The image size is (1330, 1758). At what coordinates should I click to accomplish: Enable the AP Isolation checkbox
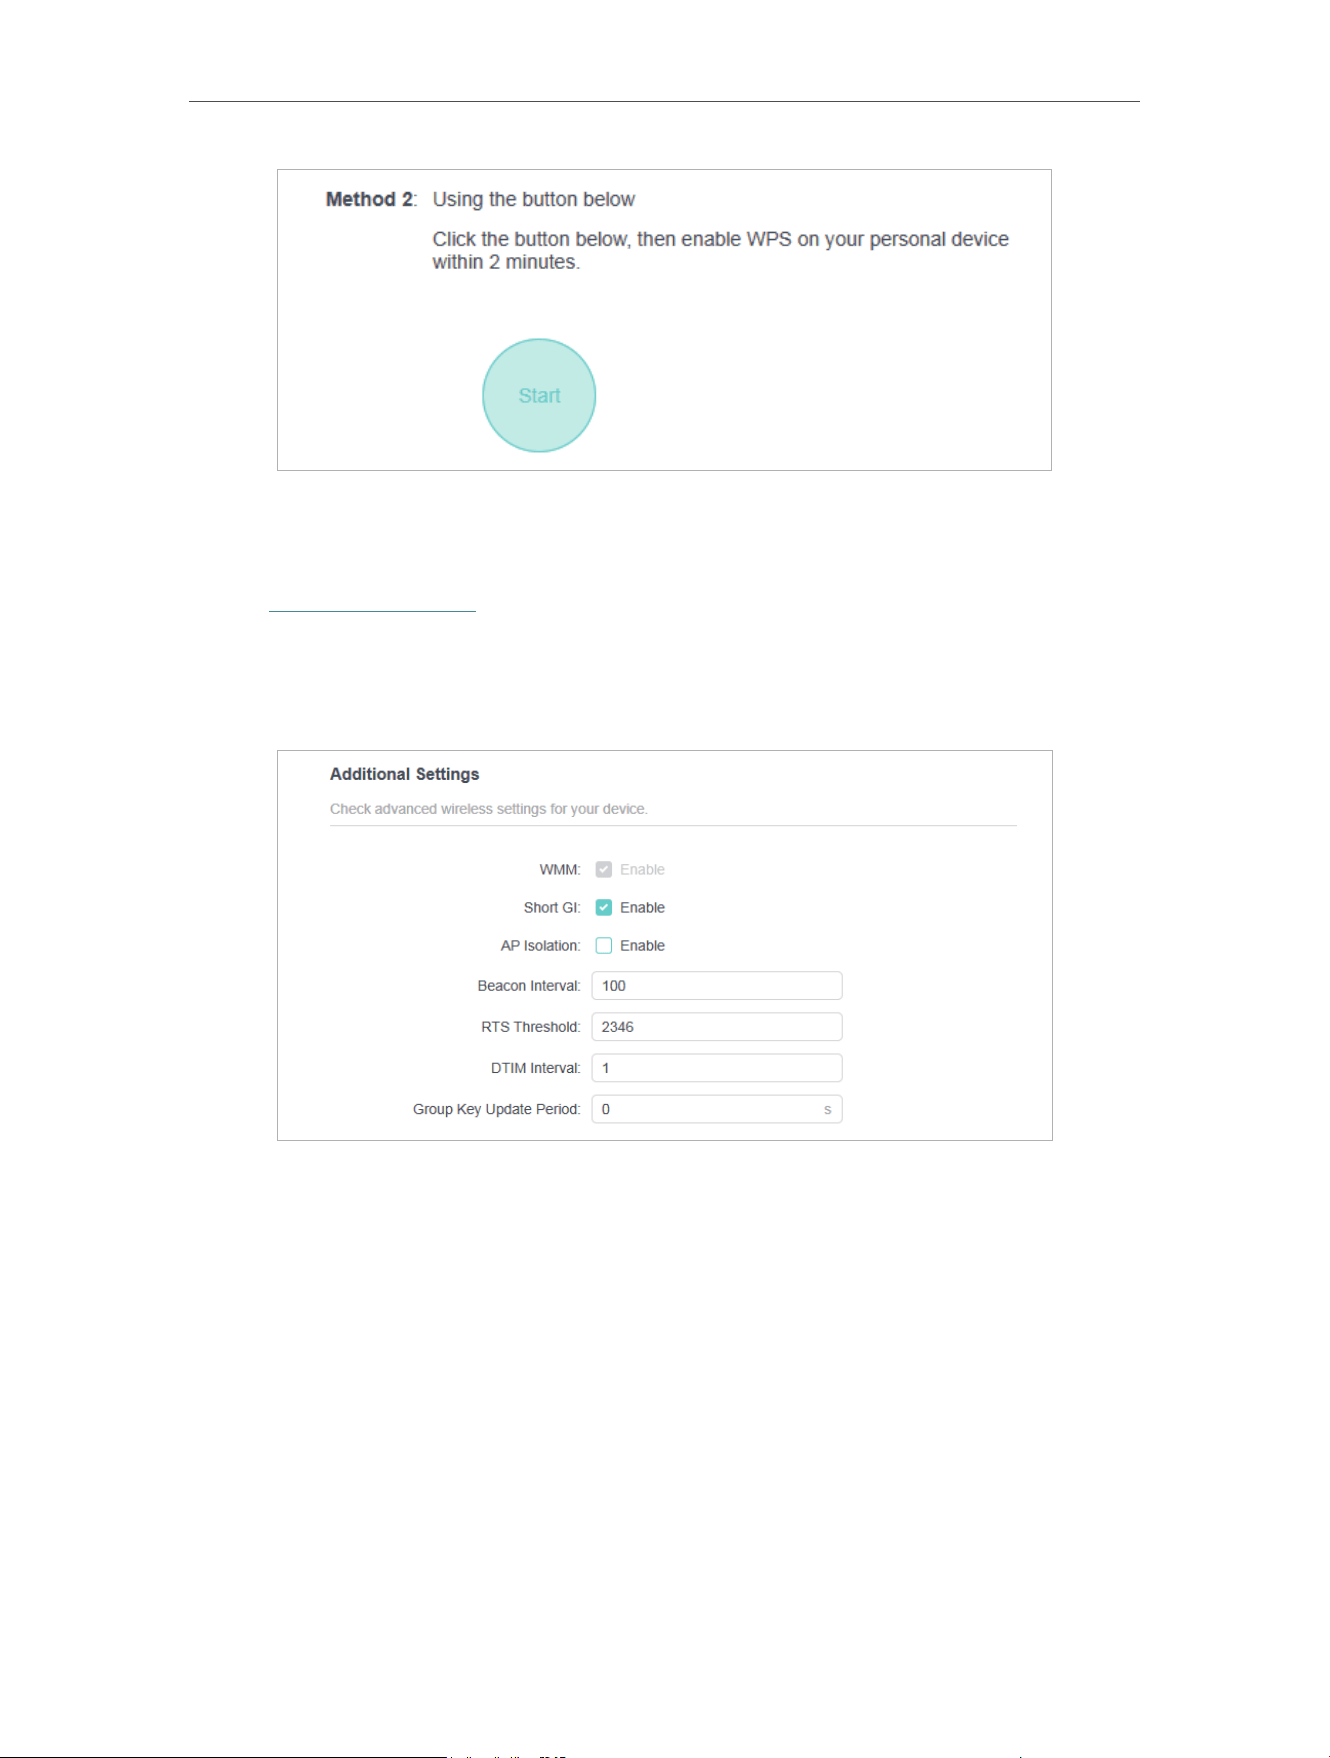[x=604, y=946]
